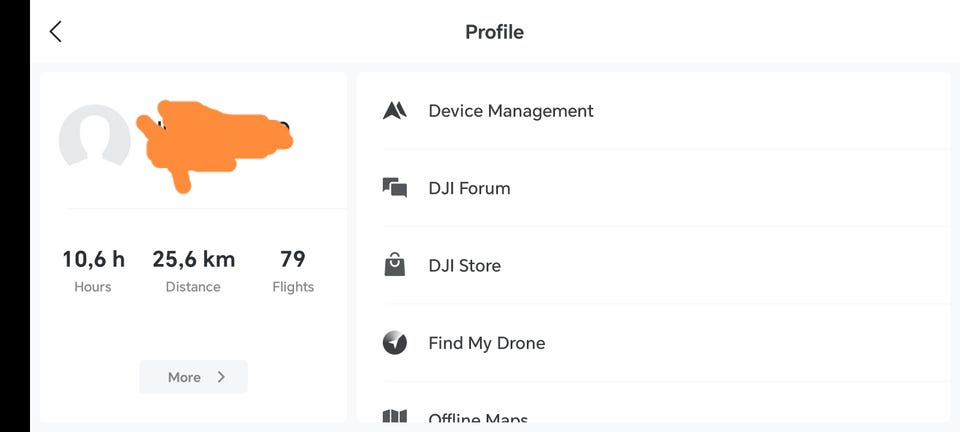960x432 pixels.
Task: Open the Offline Maps entry
Action: click(x=478, y=419)
